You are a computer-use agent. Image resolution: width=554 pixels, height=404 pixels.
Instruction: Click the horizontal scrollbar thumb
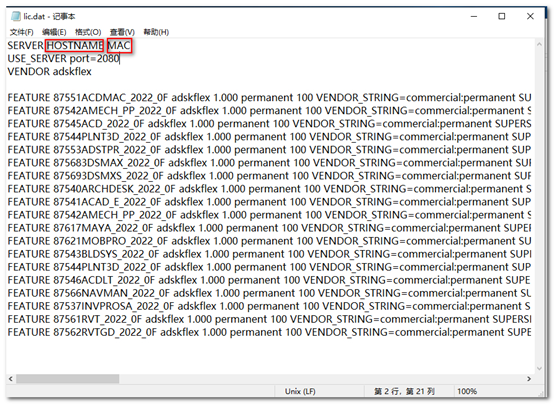click(67, 379)
